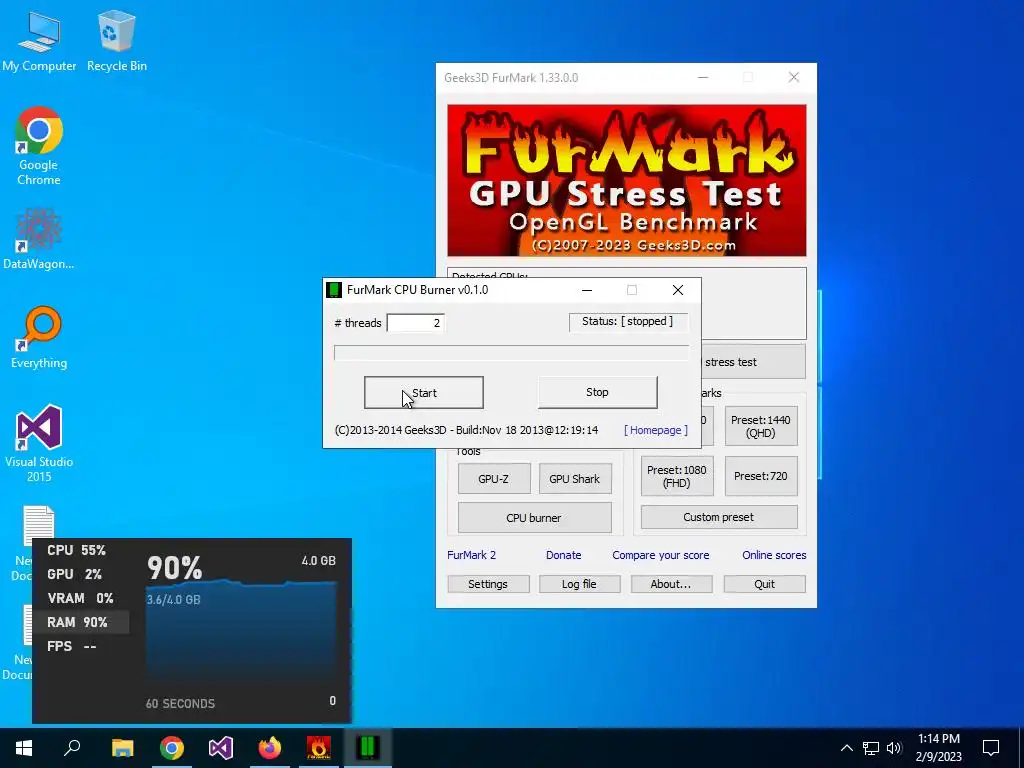Minimize the CPU Burner window
Viewport: 1024px width, 768px height.
point(587,290)
